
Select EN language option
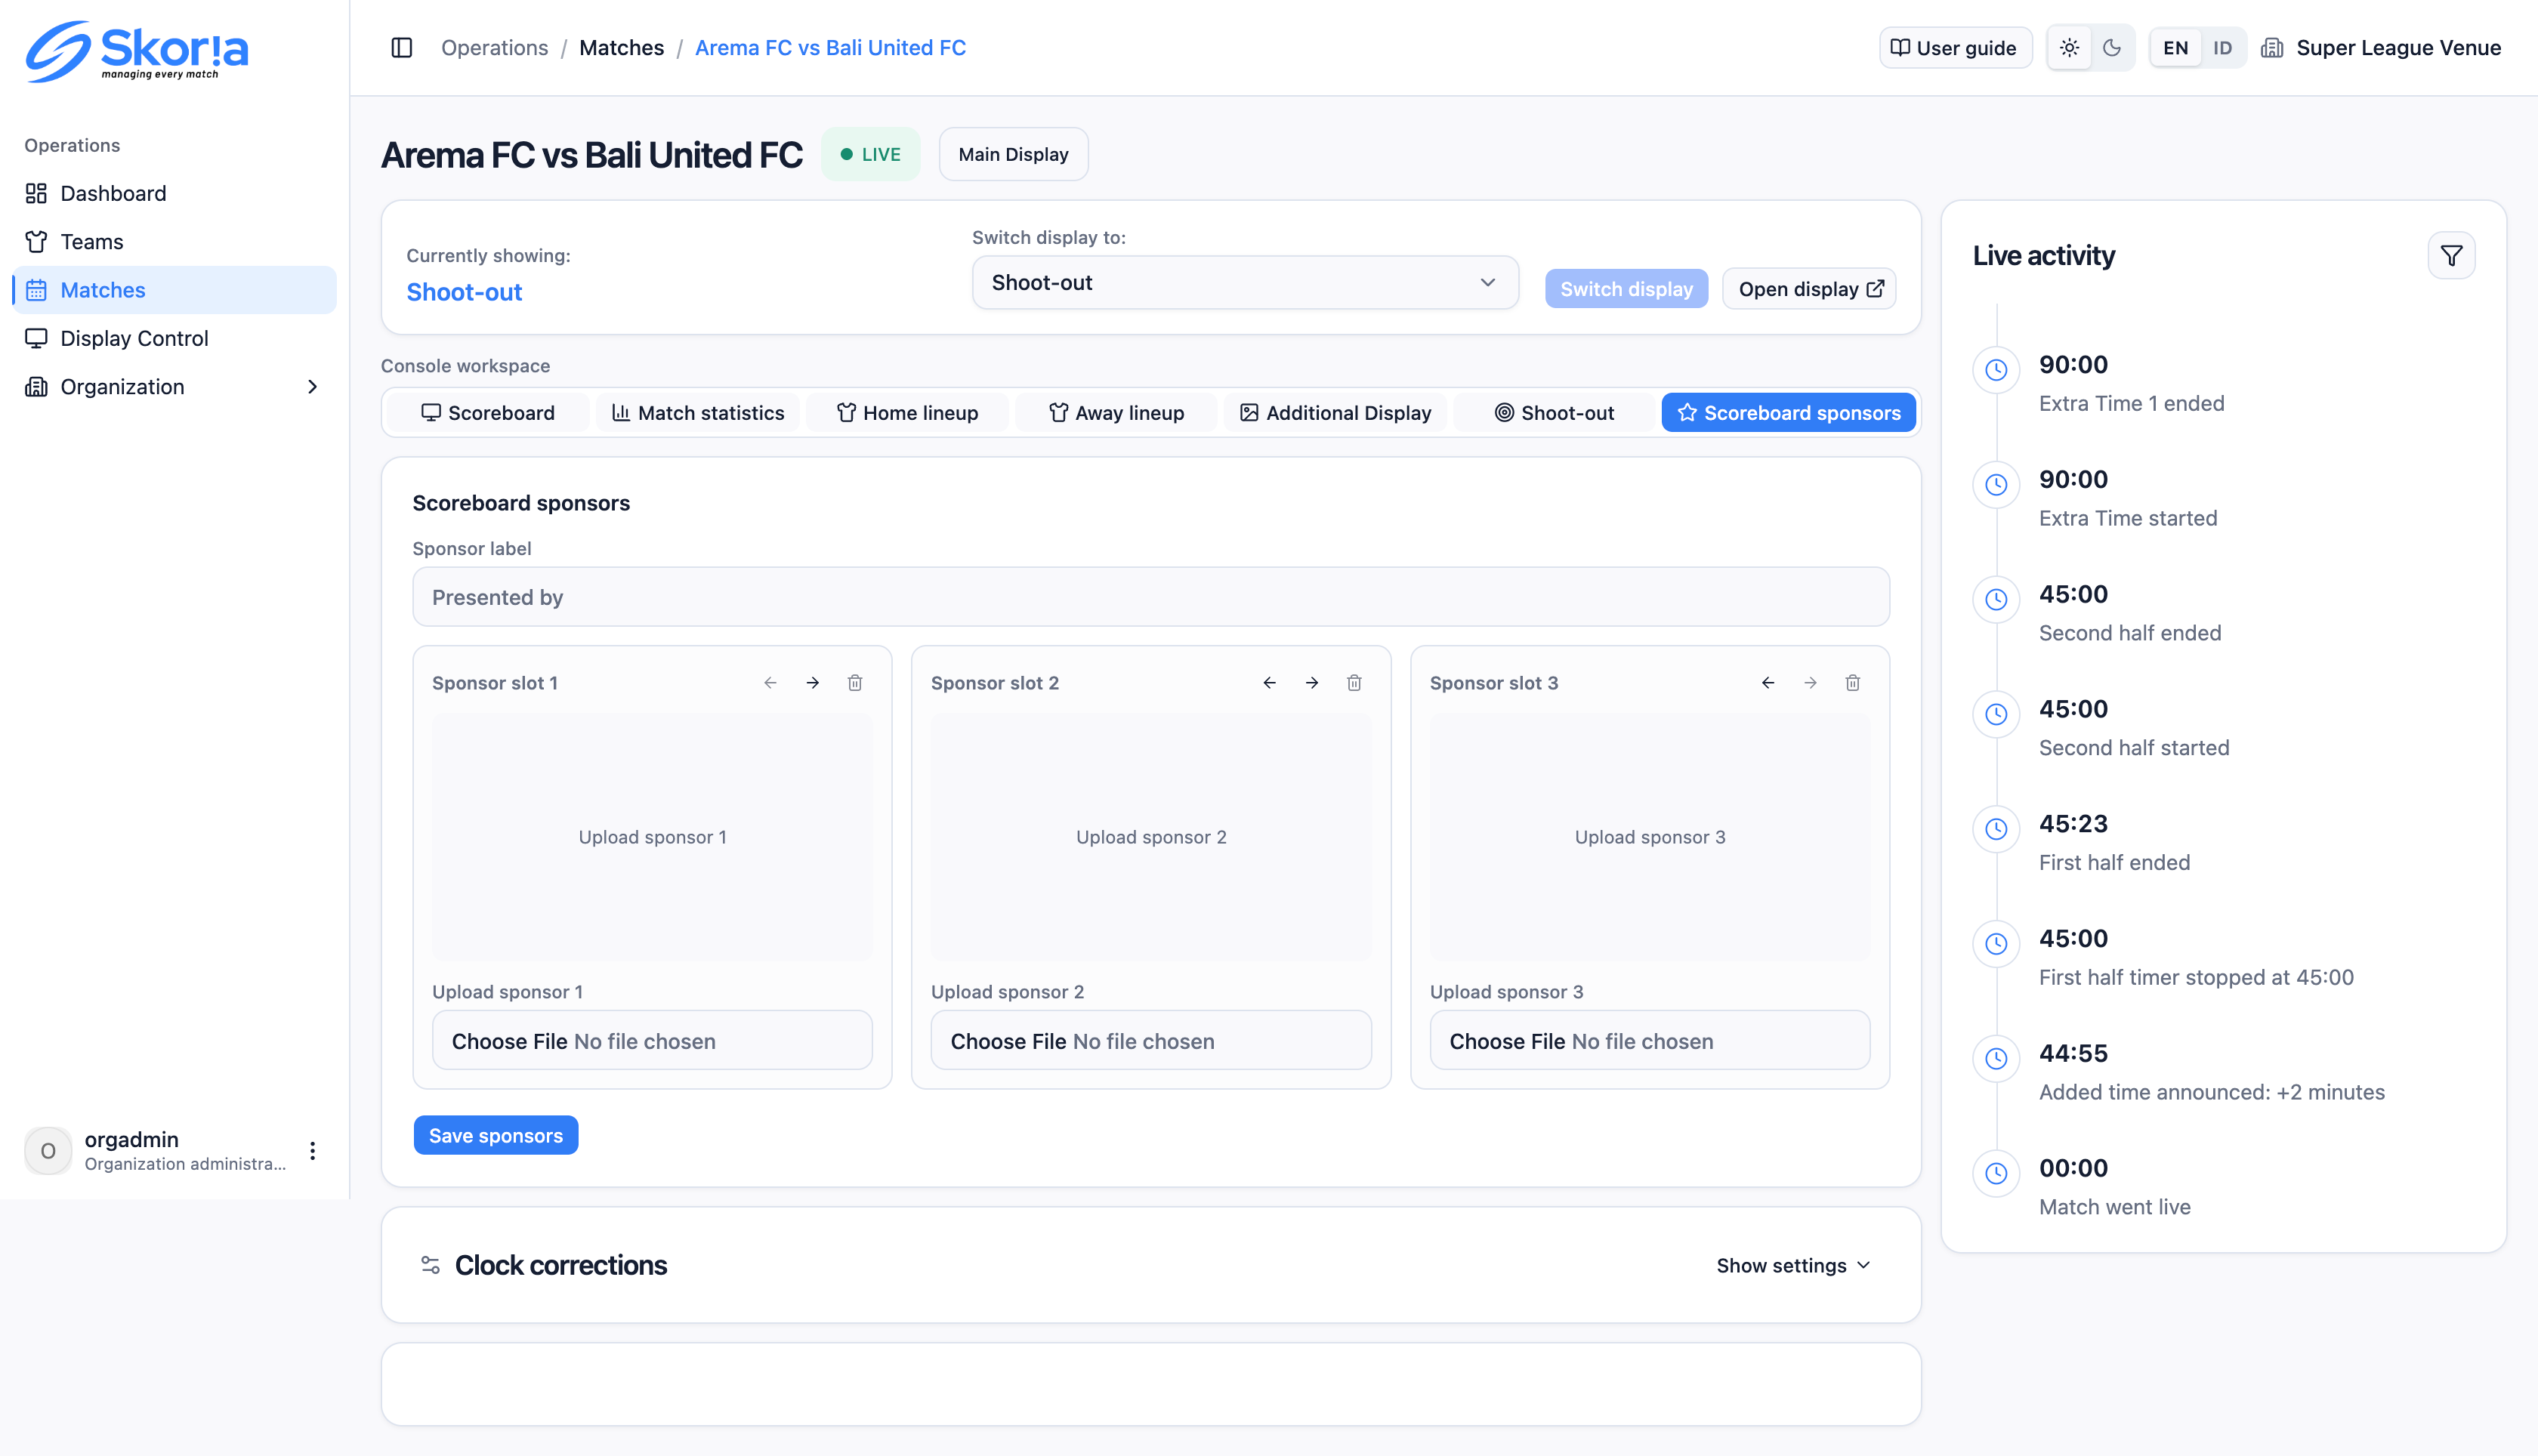2175,47
